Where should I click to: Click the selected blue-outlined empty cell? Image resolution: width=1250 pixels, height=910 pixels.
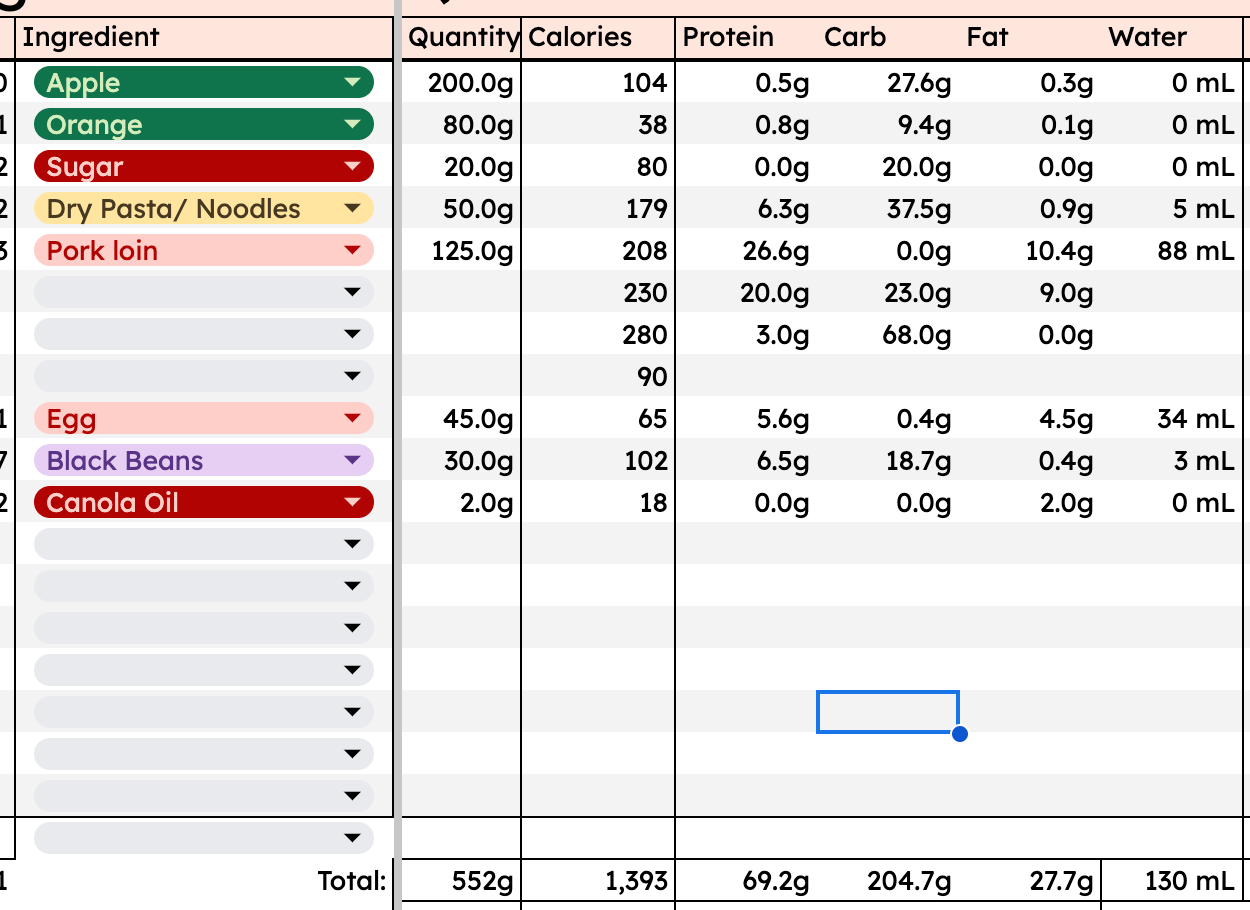pos(888,711)
